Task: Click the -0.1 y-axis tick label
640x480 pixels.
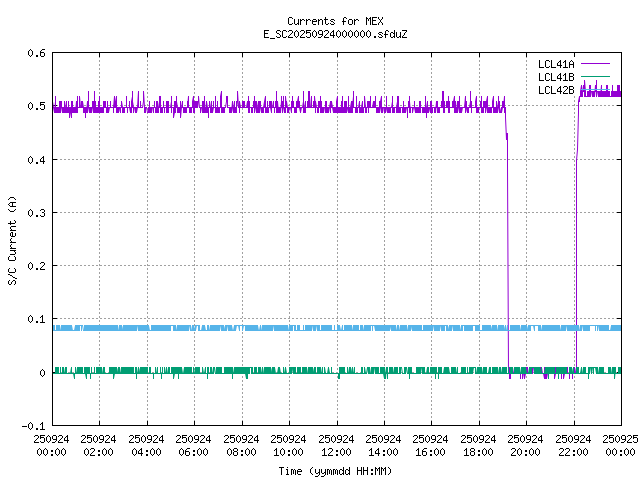Action: [31, 426]
